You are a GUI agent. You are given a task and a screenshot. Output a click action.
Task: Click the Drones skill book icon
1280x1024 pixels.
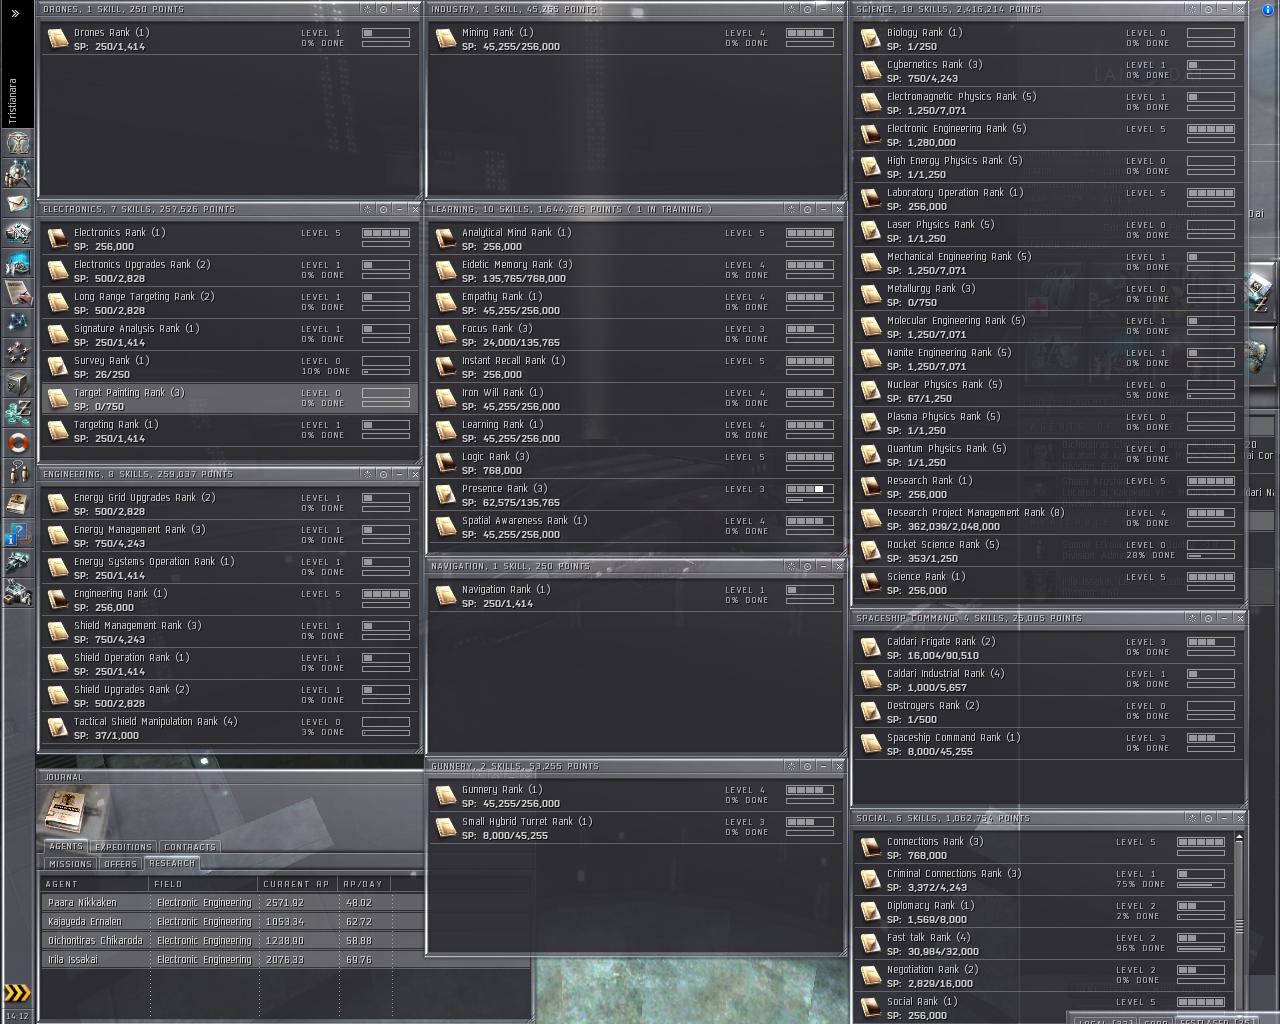(x=58, y=39)
